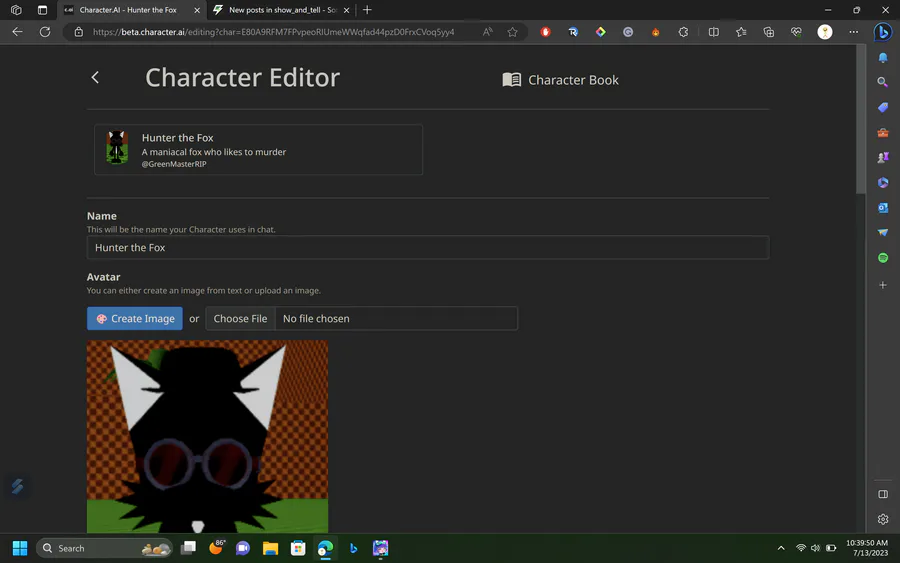Open the Read aloud icon
The width and height of the screenshot is (900, 563).
487,32
